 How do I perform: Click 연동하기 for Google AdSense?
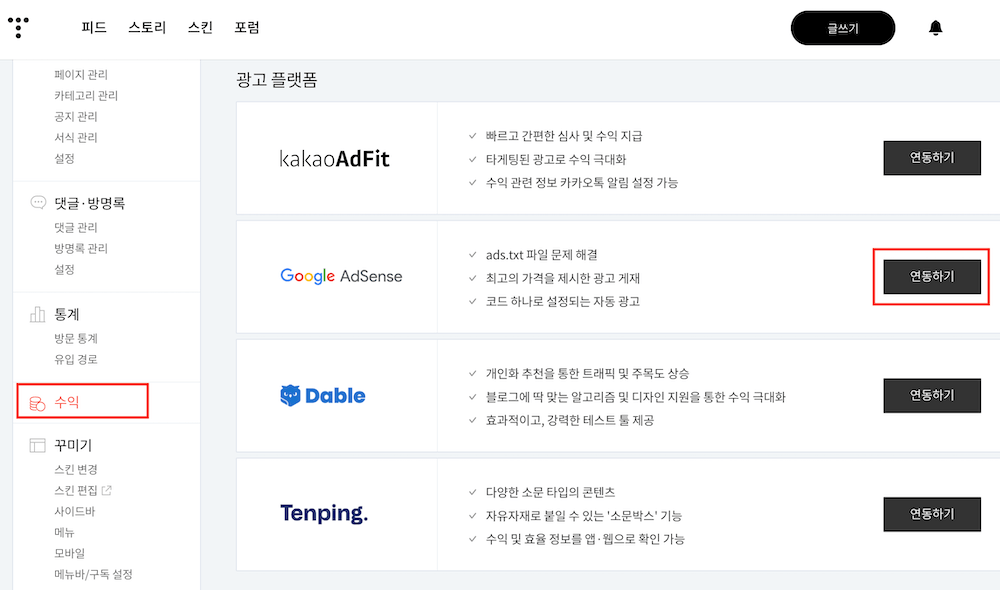coord(932,276)
